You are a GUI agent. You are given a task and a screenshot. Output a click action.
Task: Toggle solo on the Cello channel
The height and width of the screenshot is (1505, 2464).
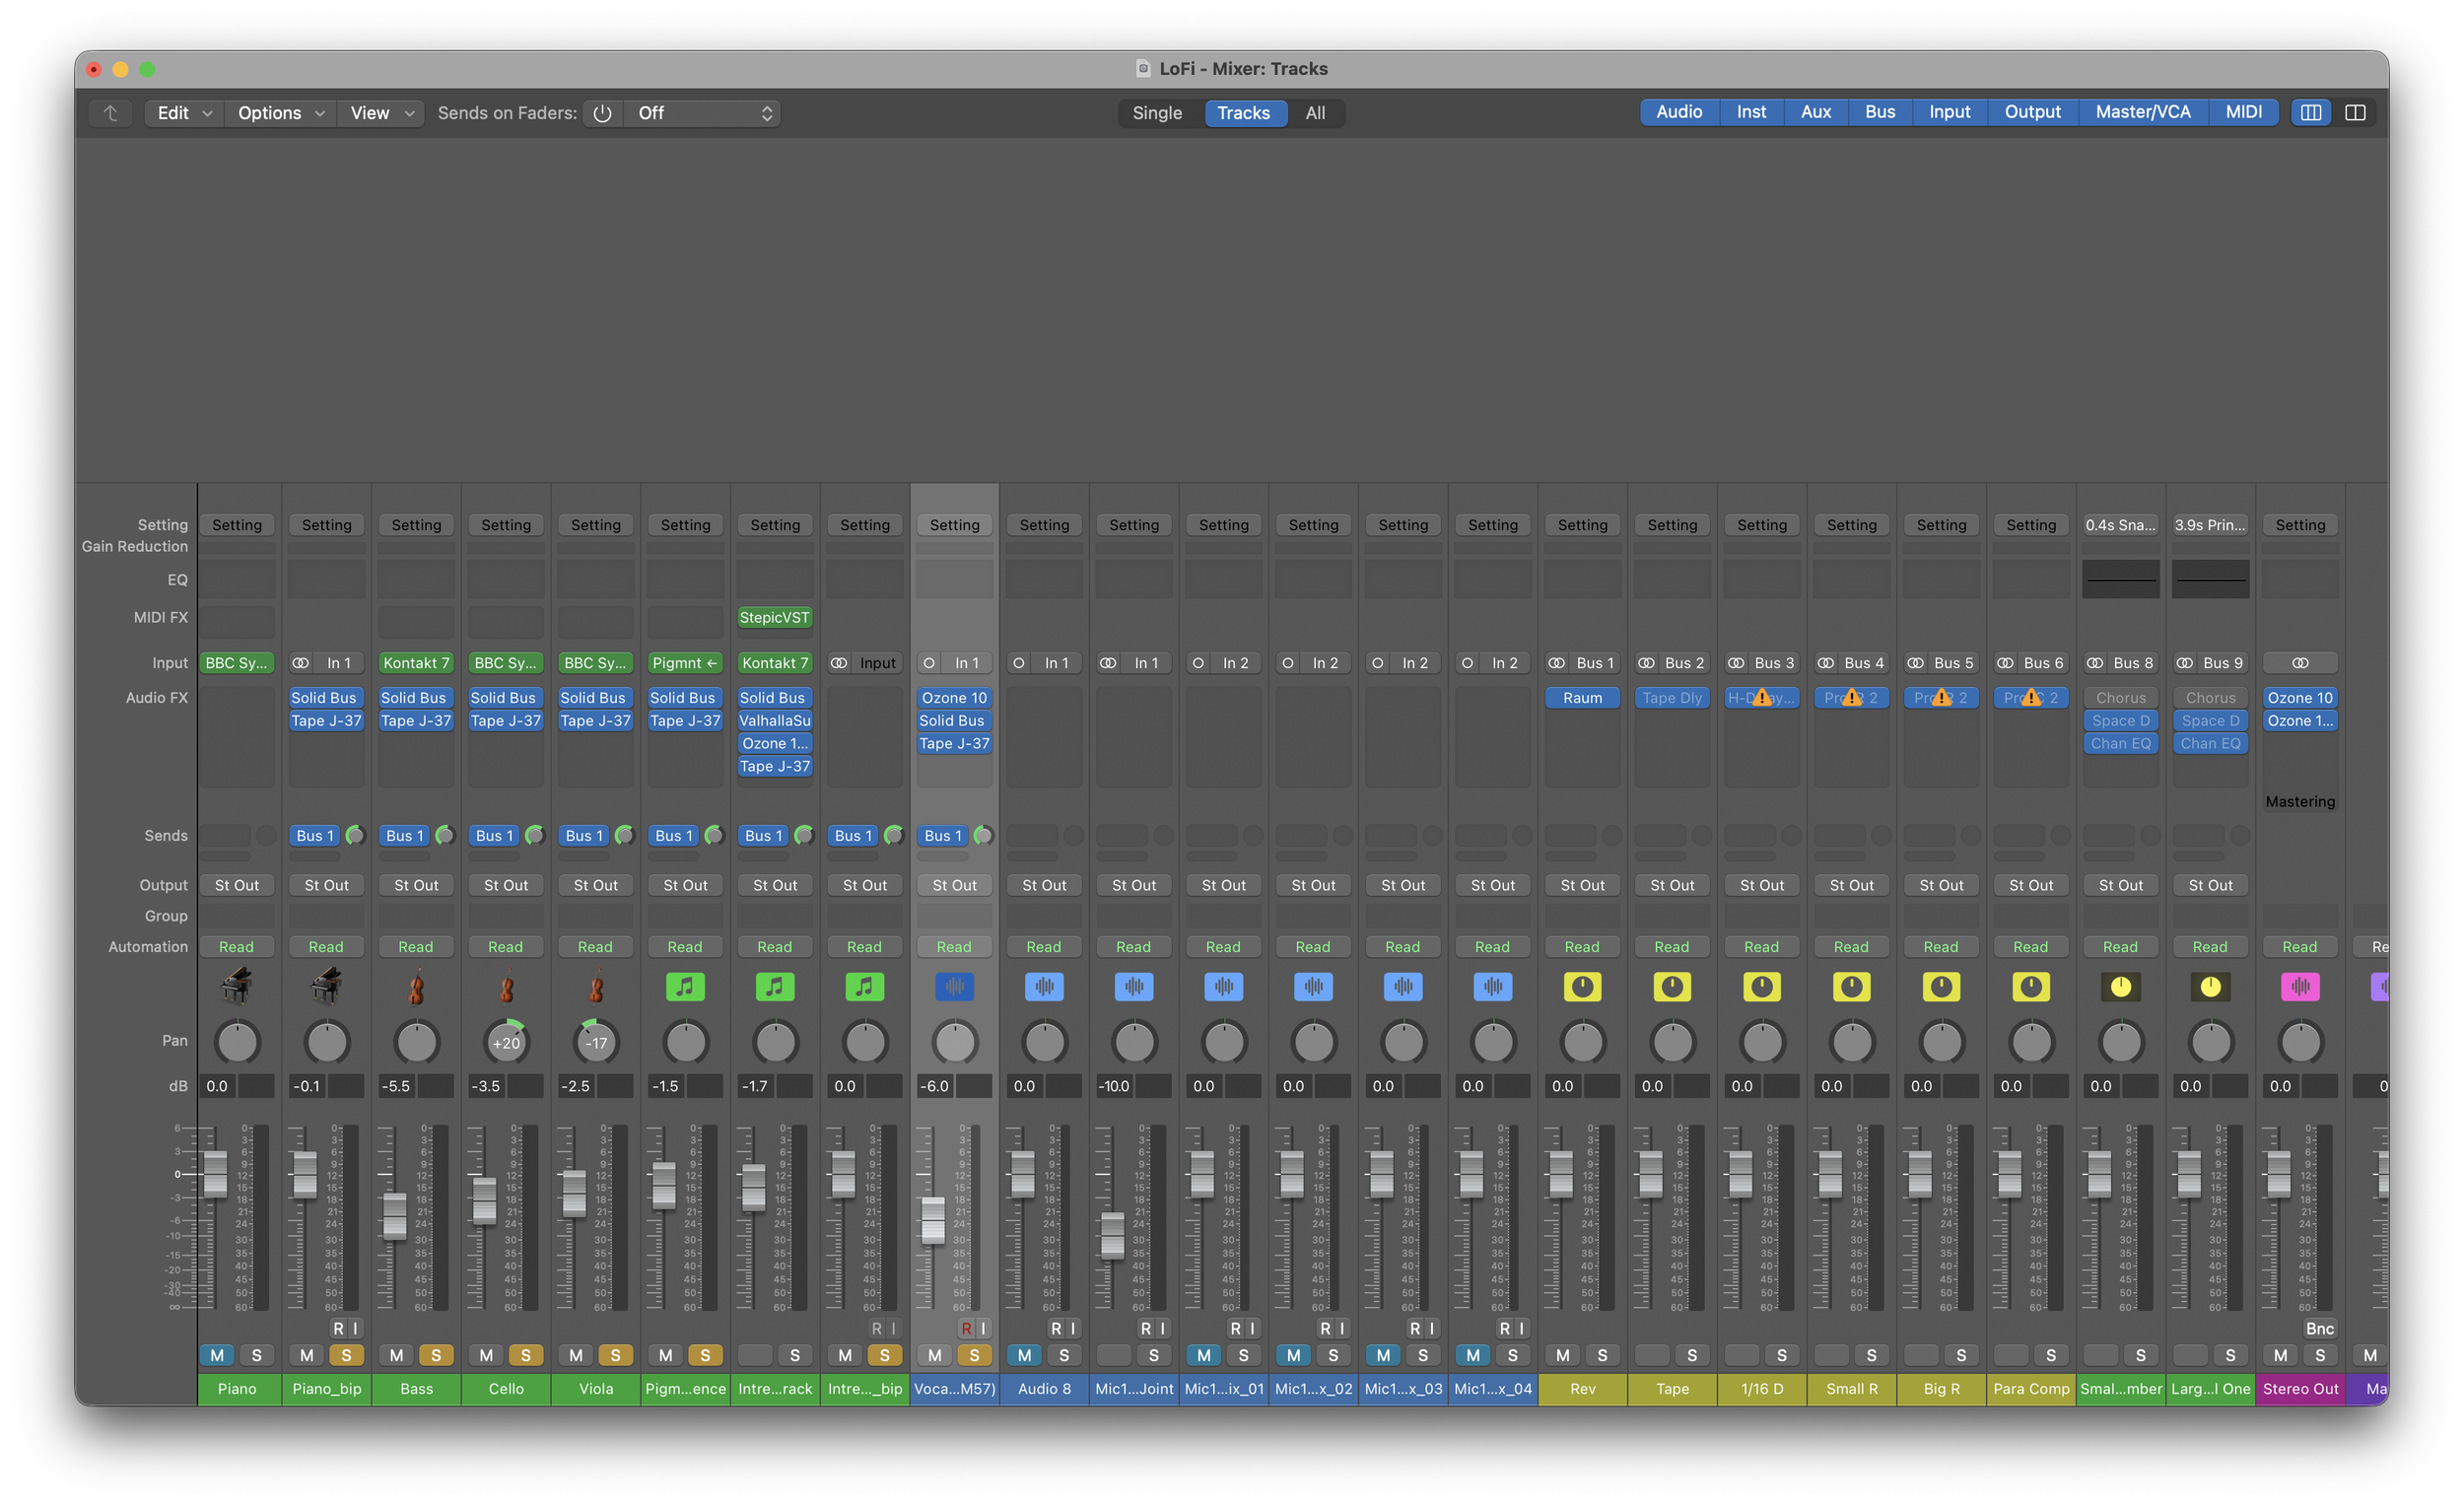click(x=526, y=1355)
